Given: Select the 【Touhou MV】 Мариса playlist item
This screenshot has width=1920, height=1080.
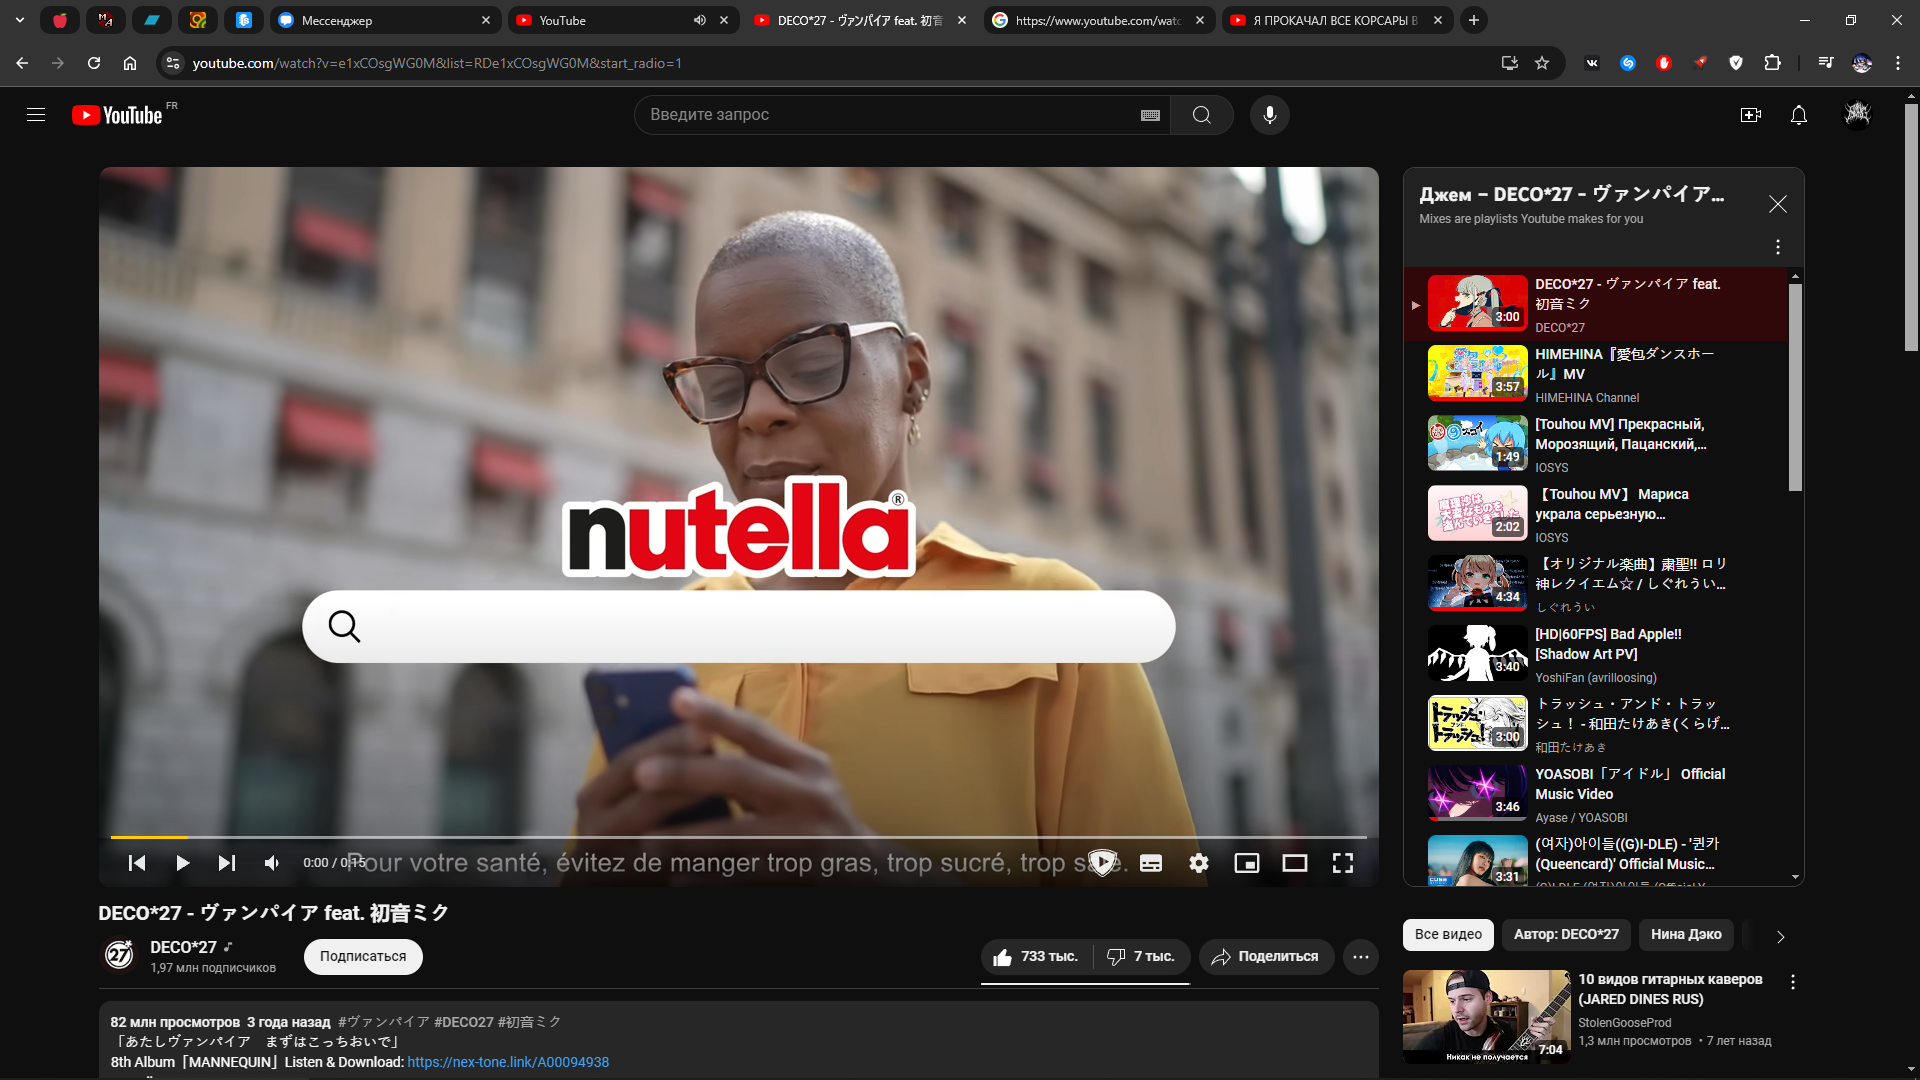Looking at the screenshot, I should pyautogui.click(x=1595, y=515).
